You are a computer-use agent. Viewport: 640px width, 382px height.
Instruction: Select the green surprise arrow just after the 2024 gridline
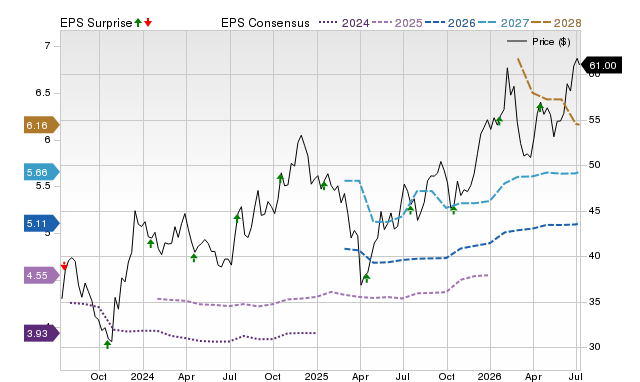[151, 244]
